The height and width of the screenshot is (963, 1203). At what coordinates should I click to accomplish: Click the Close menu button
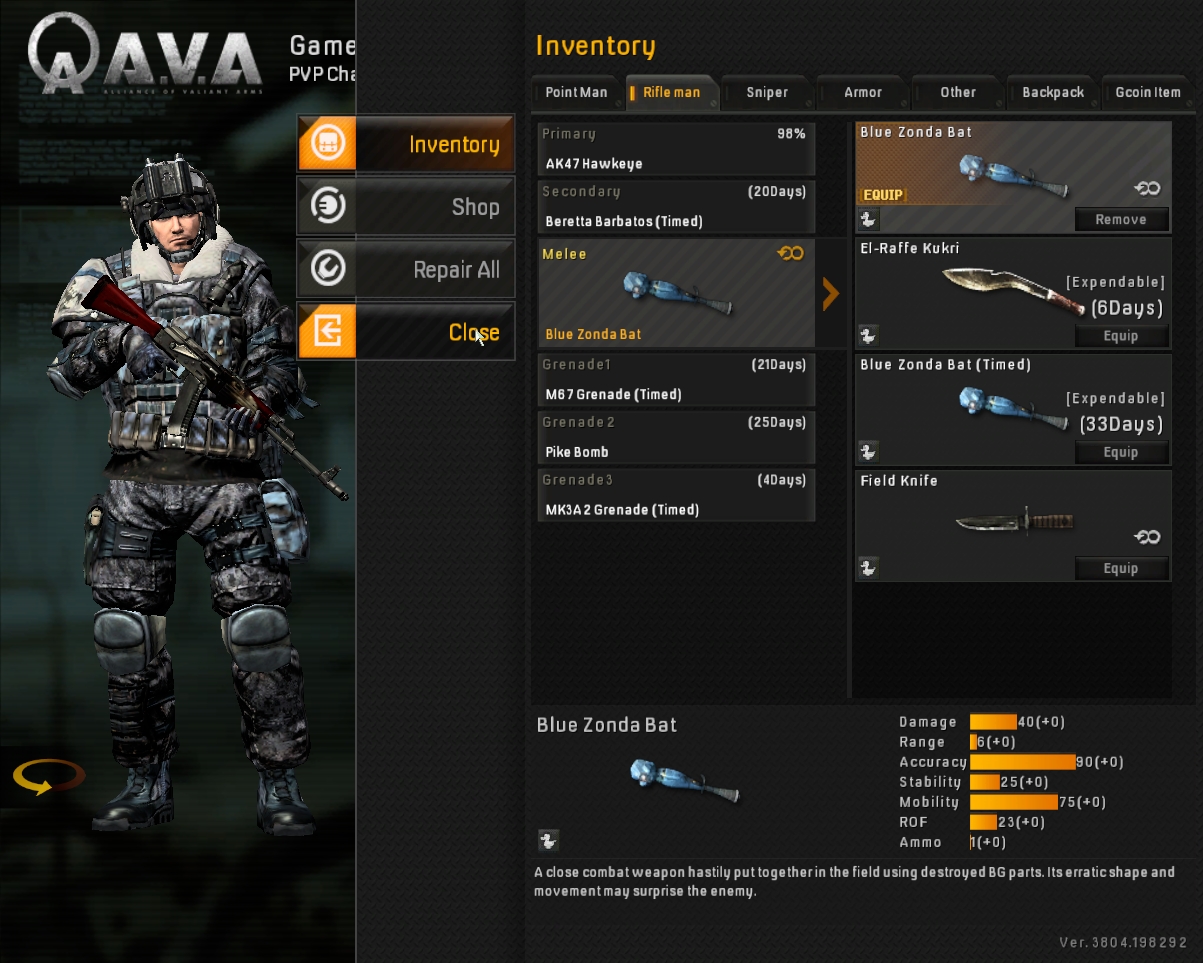coord(406,332)
